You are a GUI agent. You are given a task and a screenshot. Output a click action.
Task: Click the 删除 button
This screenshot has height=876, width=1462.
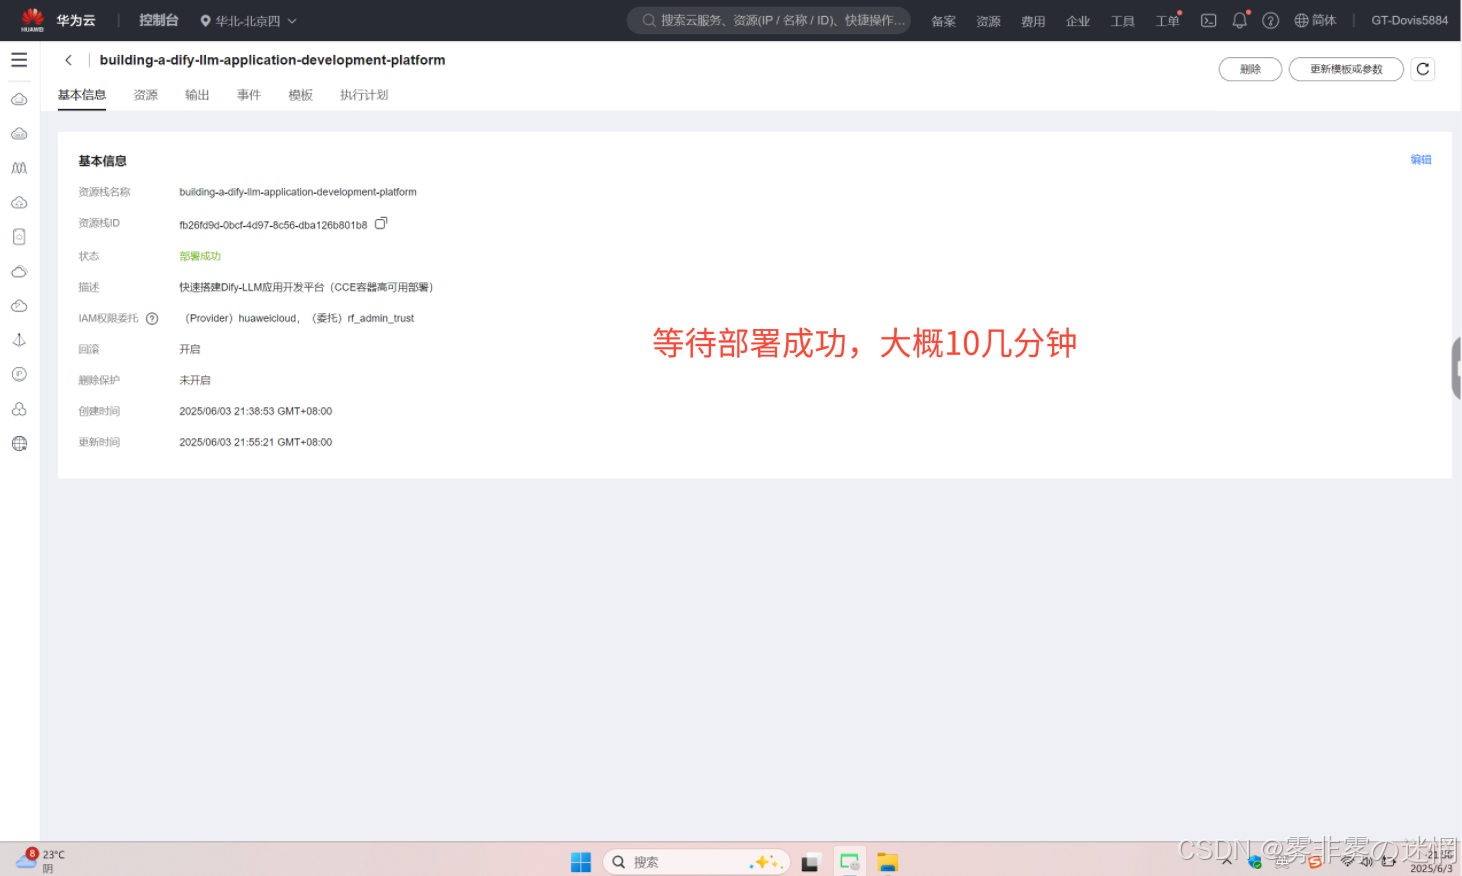[1250, 69]
